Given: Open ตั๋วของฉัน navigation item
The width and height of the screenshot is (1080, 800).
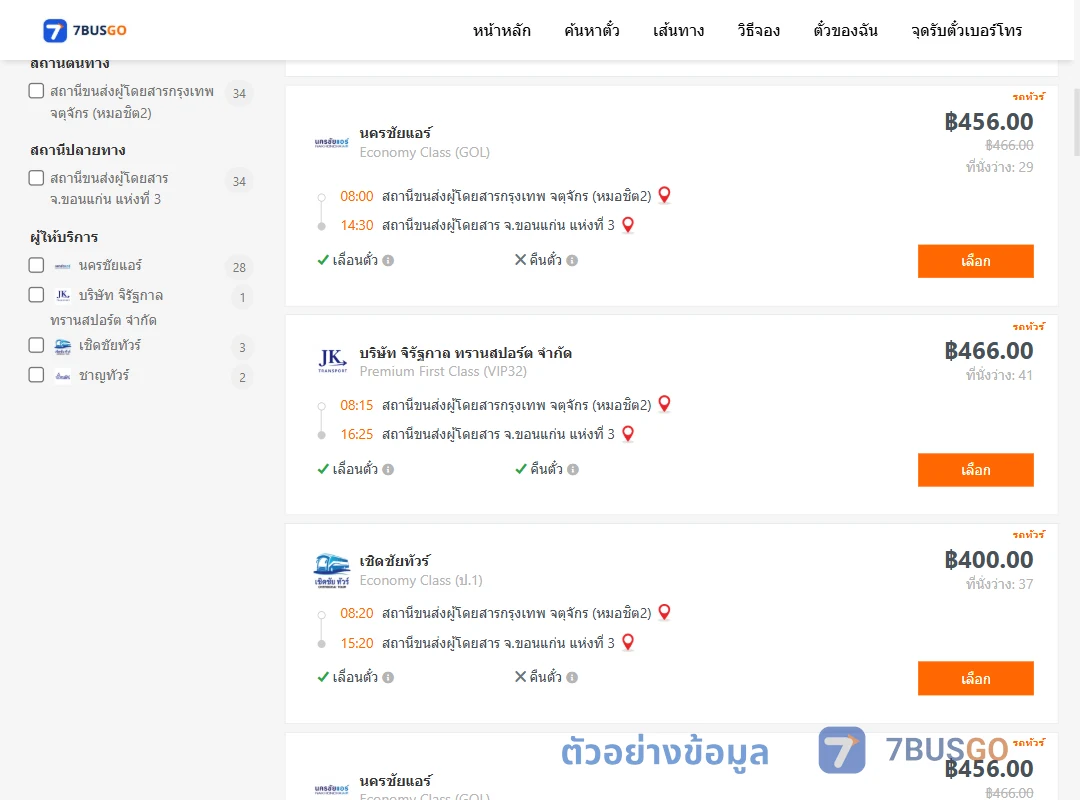Looking at the screenshot, I should click(x=845, y=30).
